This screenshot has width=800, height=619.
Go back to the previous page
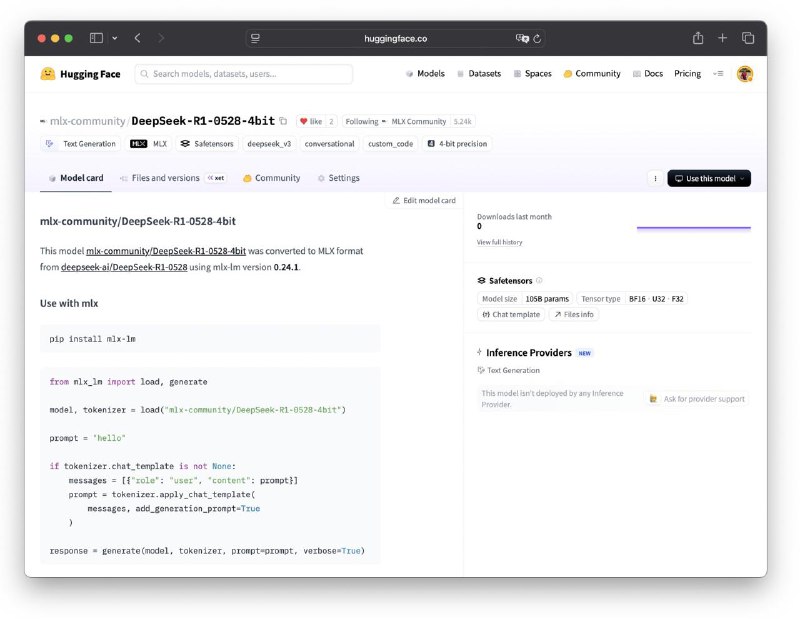[137, 38]
